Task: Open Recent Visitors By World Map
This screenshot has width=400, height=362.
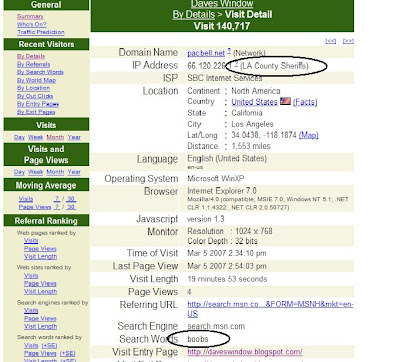Action: 36,80
